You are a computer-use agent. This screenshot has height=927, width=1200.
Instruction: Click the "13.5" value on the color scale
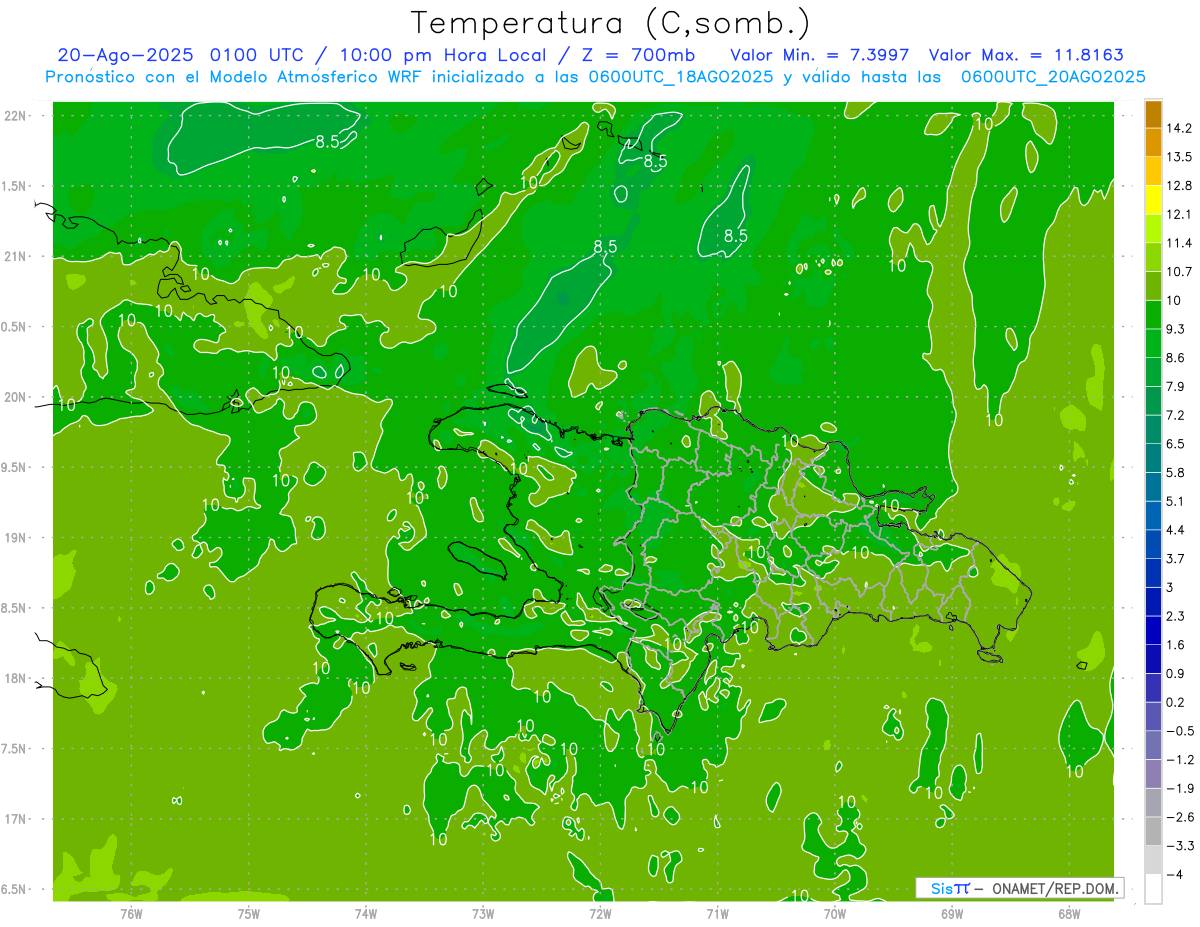(1180, 157)
